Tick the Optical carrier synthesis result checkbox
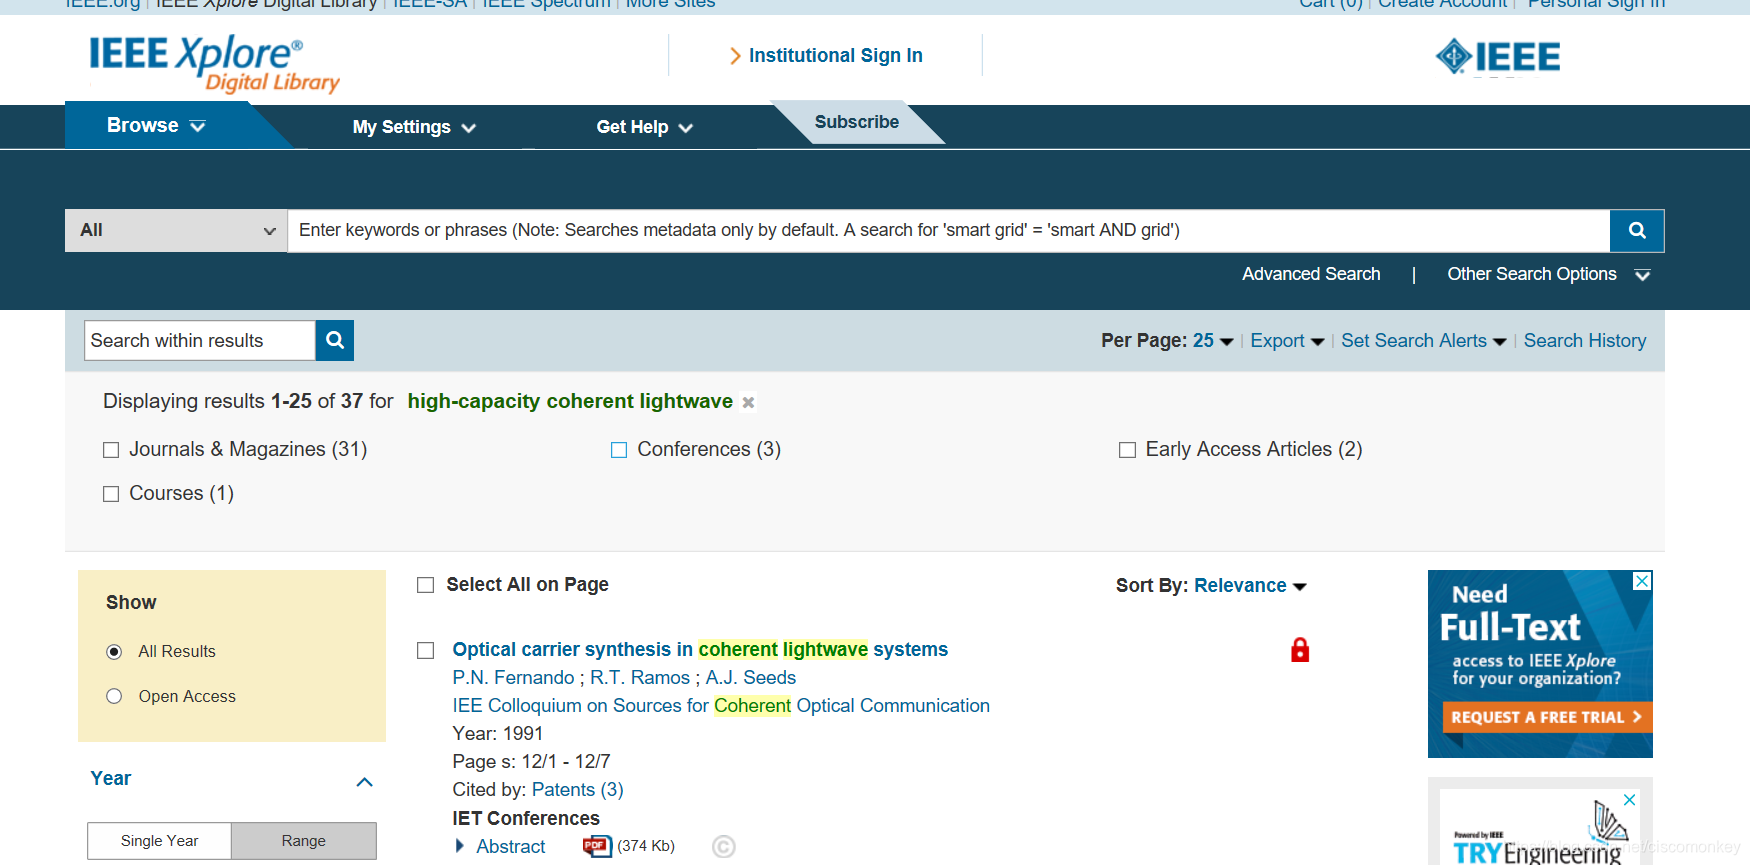Viewport: 1750px width, 865px height. click(425, 651)
